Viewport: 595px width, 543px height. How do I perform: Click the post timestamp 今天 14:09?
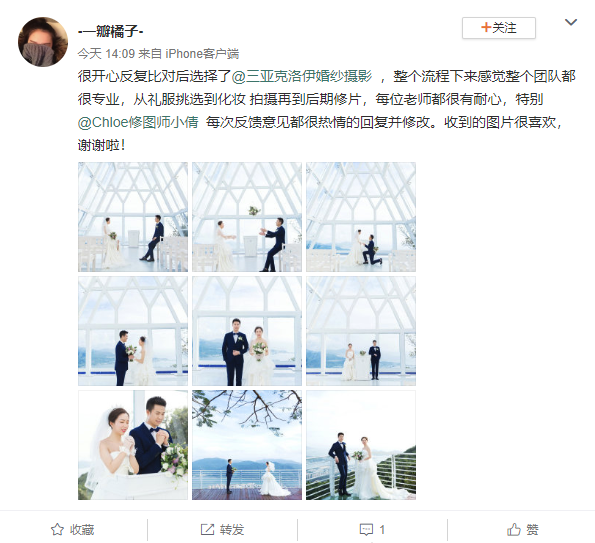tap(106, 54)
